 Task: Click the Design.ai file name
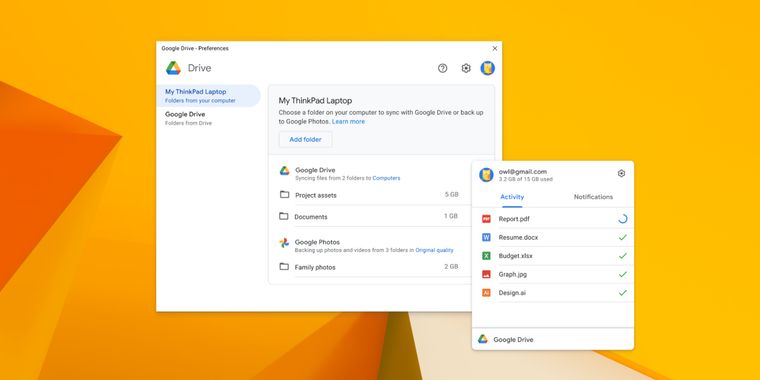click(x=512, y=293)
